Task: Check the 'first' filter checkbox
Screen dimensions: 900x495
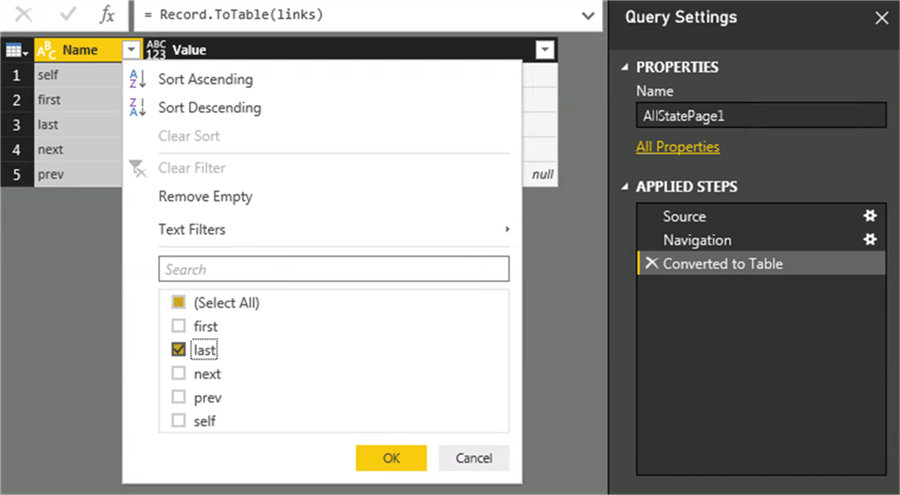Action: [x=179, y=326]
